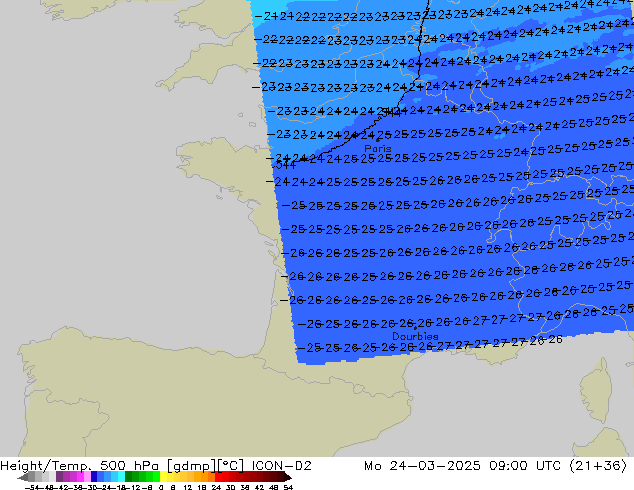634x490 pixels.
Task: Select the bright magenta legend swatch
Action: tap(80, 477)
